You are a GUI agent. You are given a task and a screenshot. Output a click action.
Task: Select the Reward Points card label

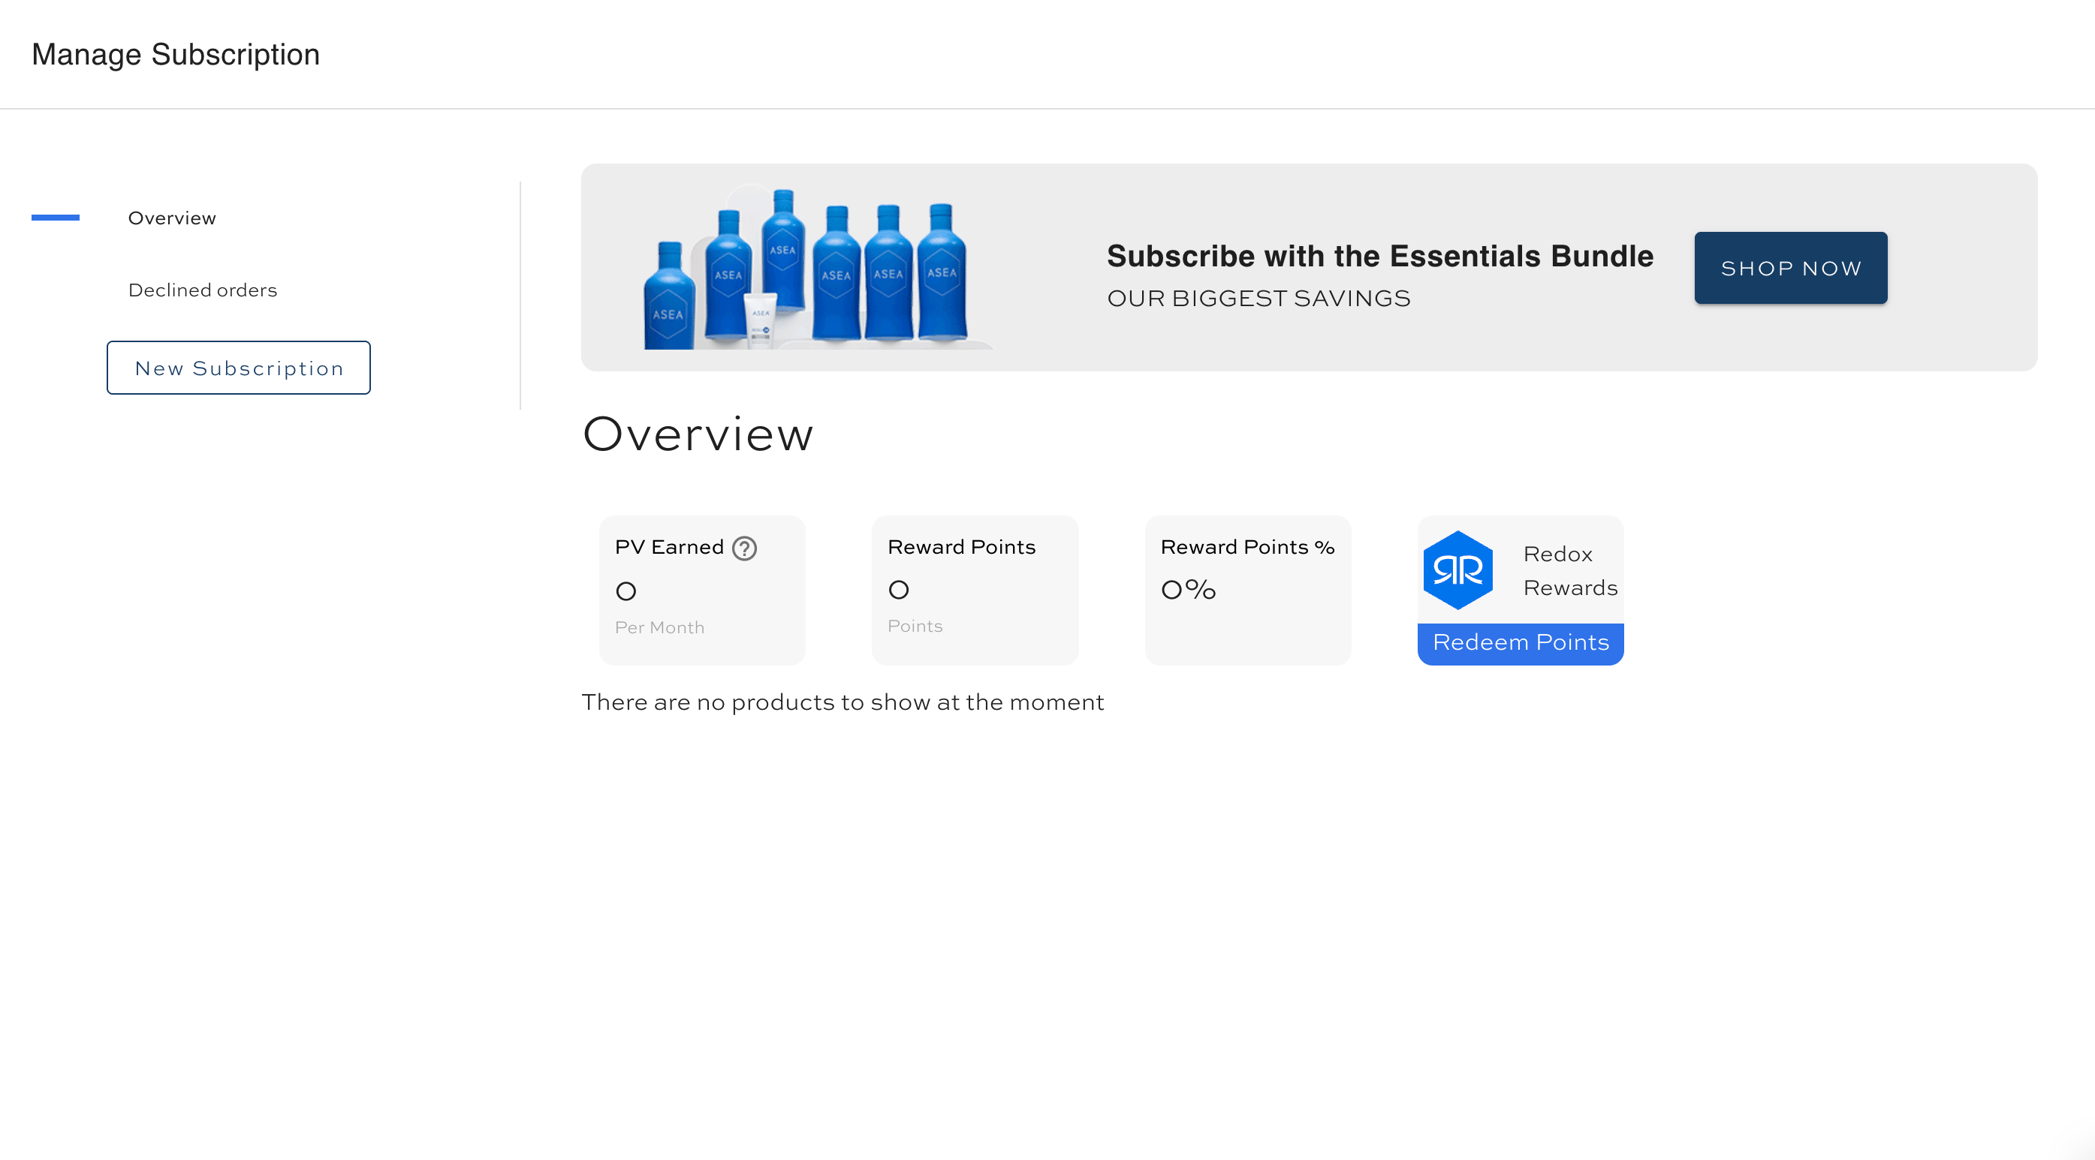coord(961,547)
